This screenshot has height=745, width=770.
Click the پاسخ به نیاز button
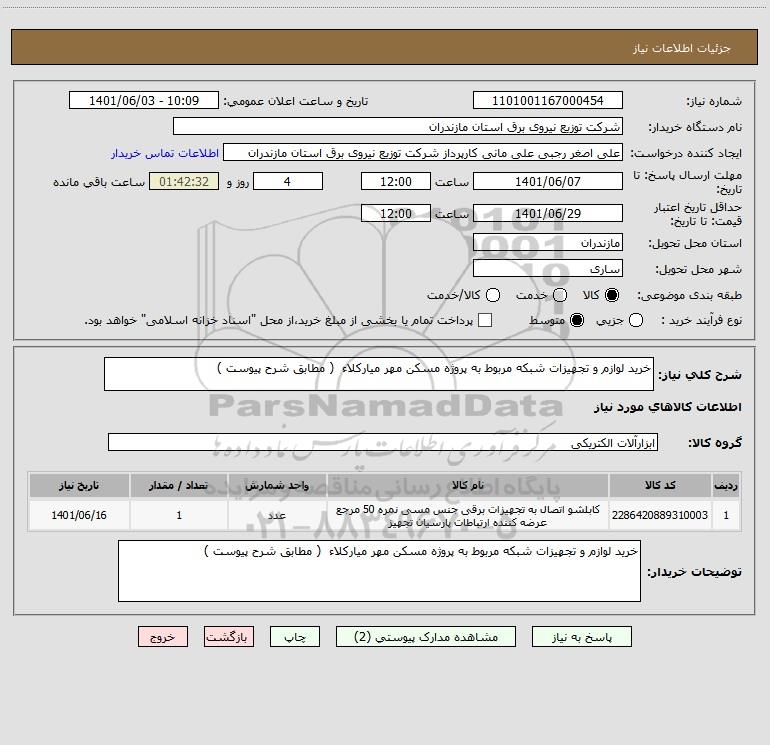coord(581,637)
